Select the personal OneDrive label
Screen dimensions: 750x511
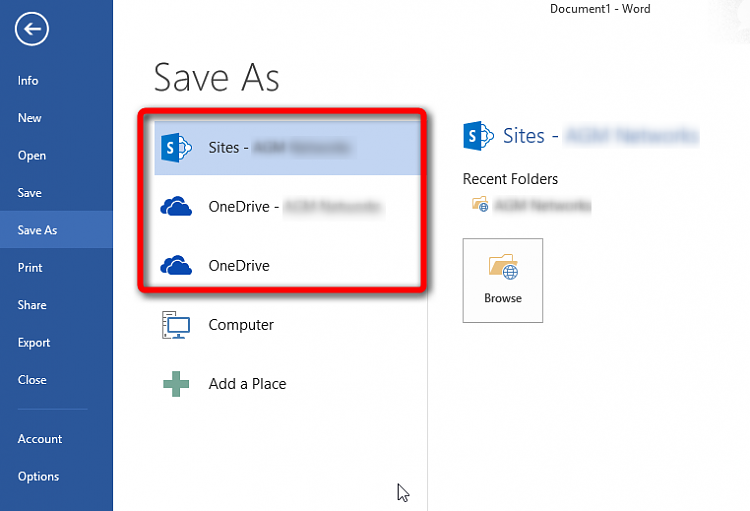239,266
